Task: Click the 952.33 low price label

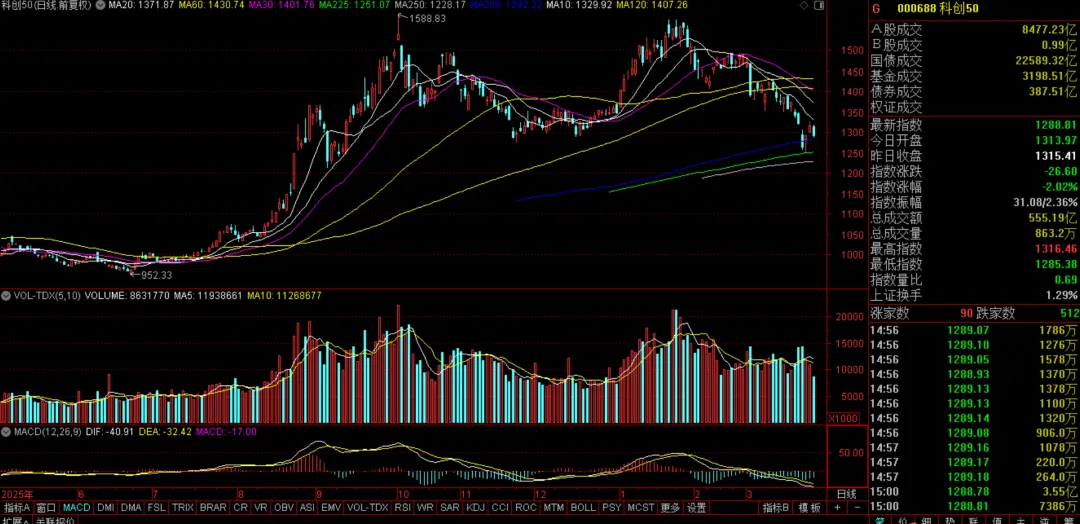Action: coord(155,275)
